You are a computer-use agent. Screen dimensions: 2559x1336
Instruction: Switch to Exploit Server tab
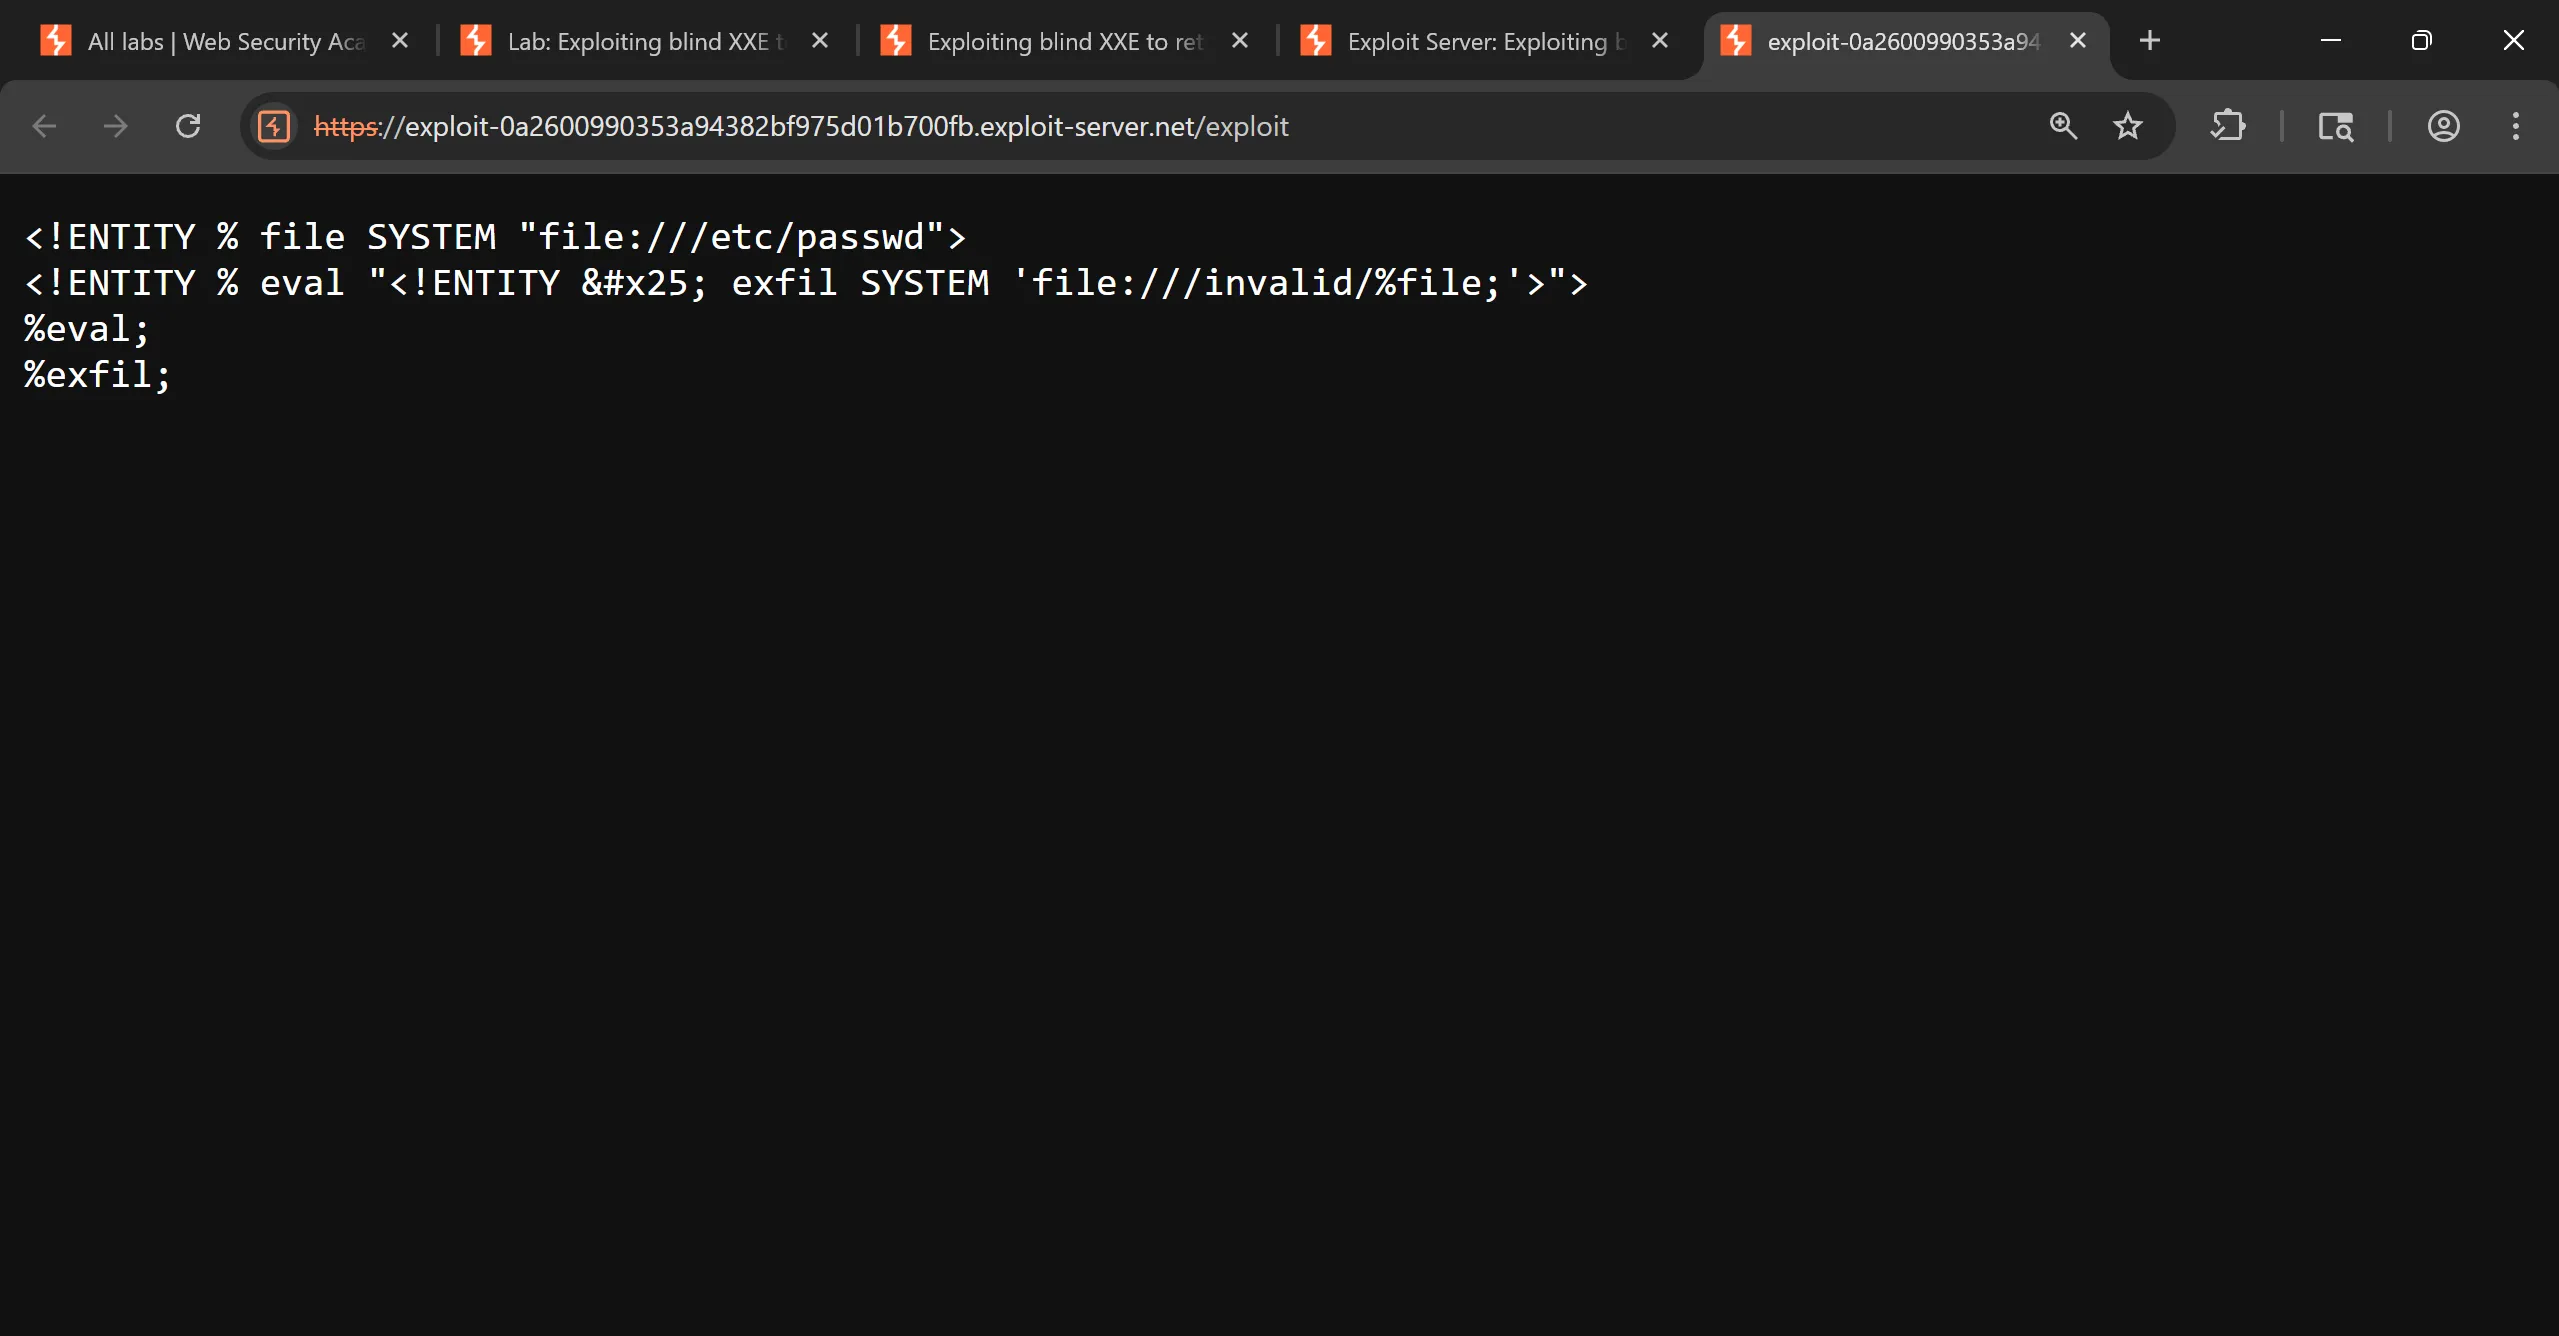(x=1485, y=41)
